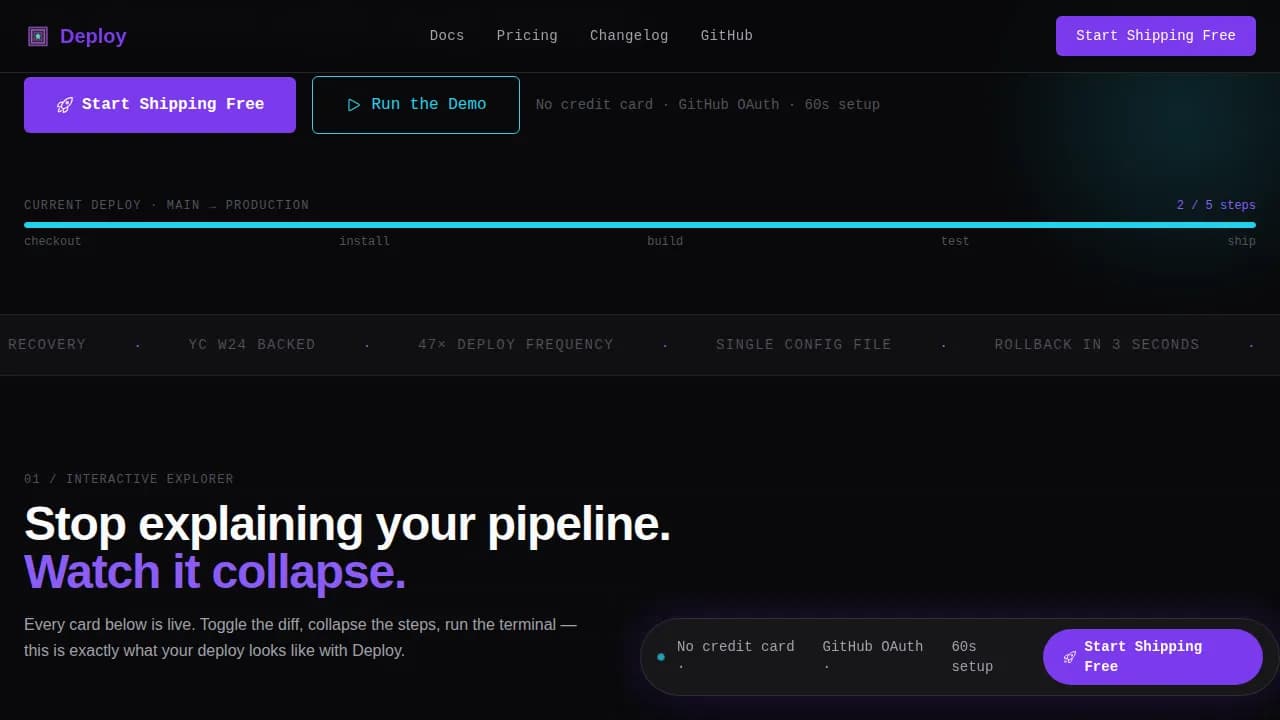Click rocket icon in hero shipping button
Screen dimensions: 1280x720
tap(65, 105)
